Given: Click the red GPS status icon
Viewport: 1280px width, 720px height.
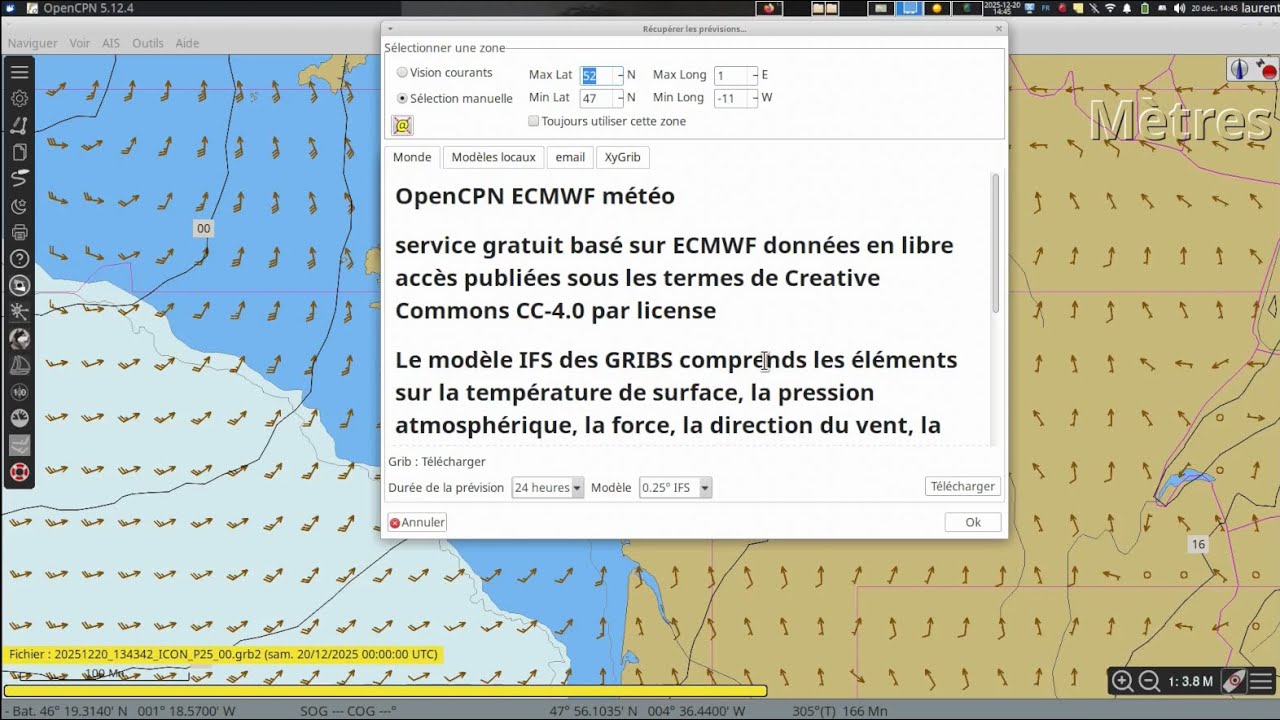Looking at the screenshot, I should coord(1267,69).
